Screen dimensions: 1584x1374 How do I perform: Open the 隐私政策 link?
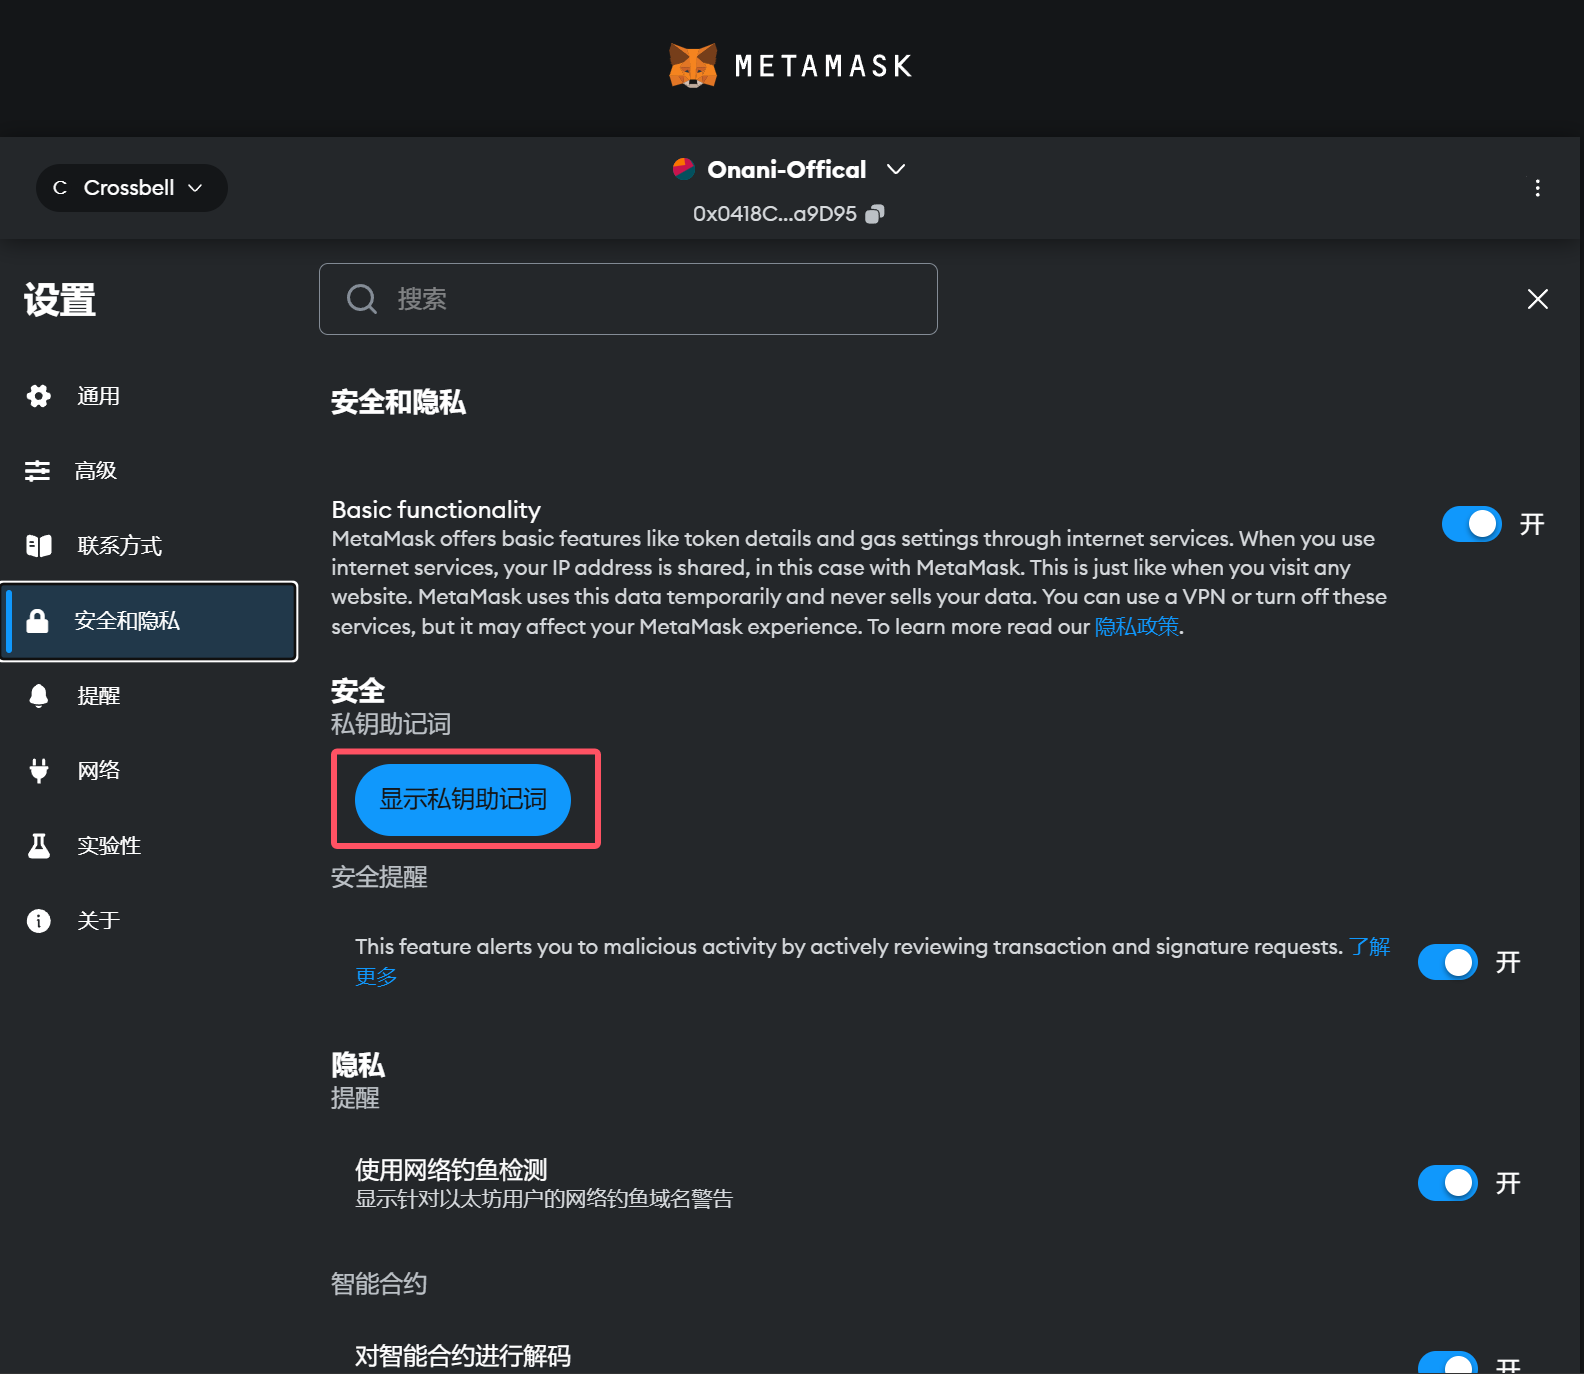point(1137,627)
